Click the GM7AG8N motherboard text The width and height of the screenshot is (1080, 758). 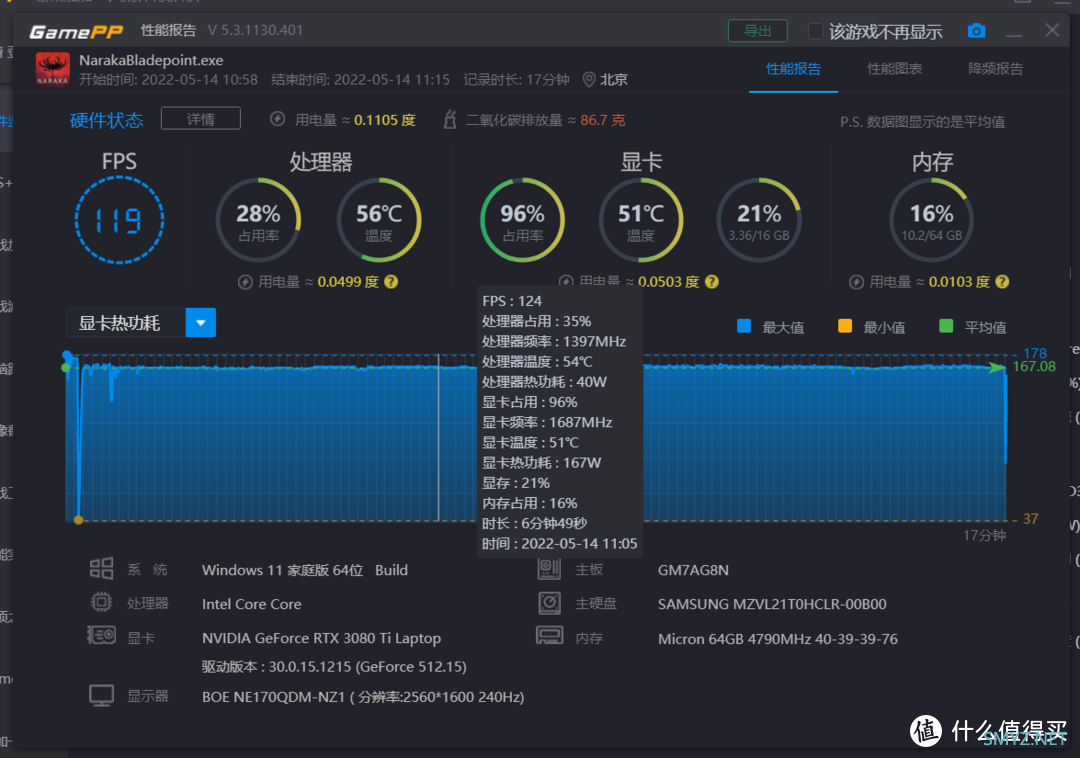tap(693, 570)
